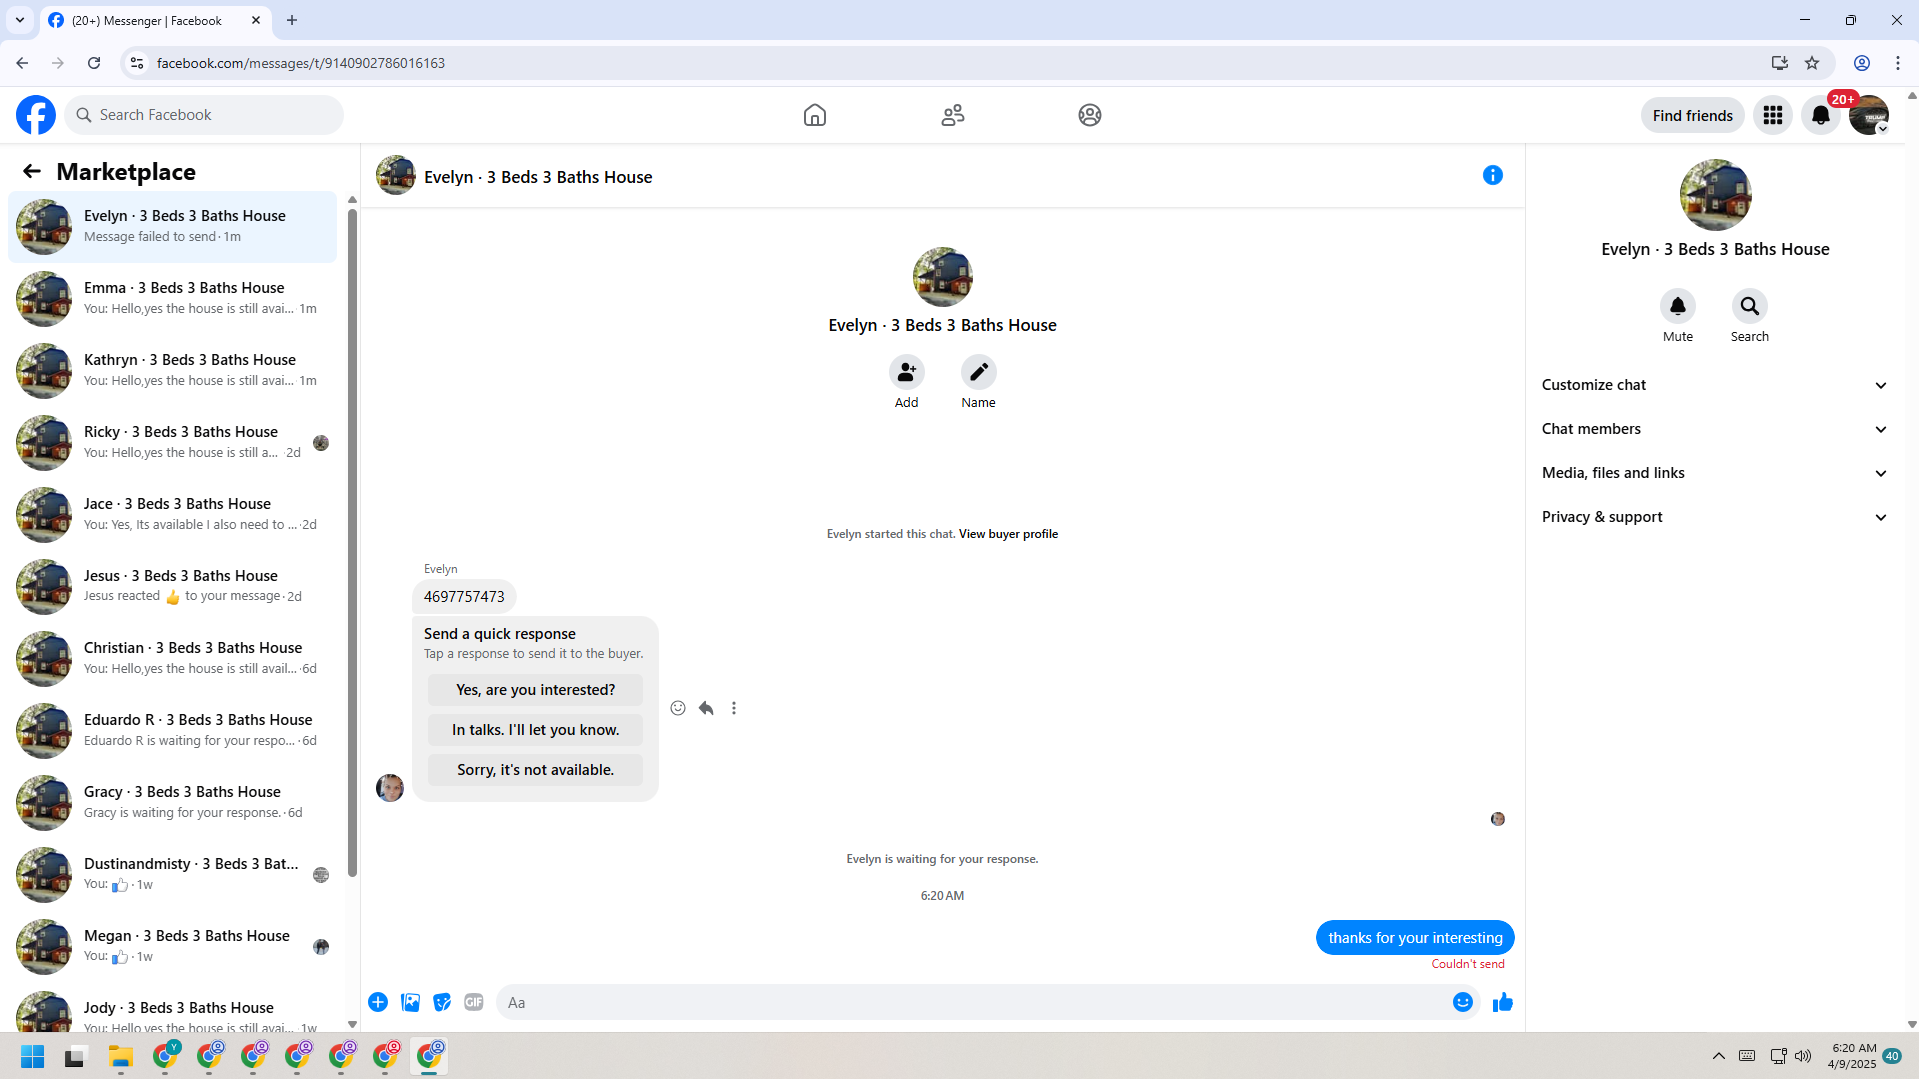Go back using the Marketplace back arrow
The image size is (1919, 1079).
pyautogui.click(x=32, y=172)
